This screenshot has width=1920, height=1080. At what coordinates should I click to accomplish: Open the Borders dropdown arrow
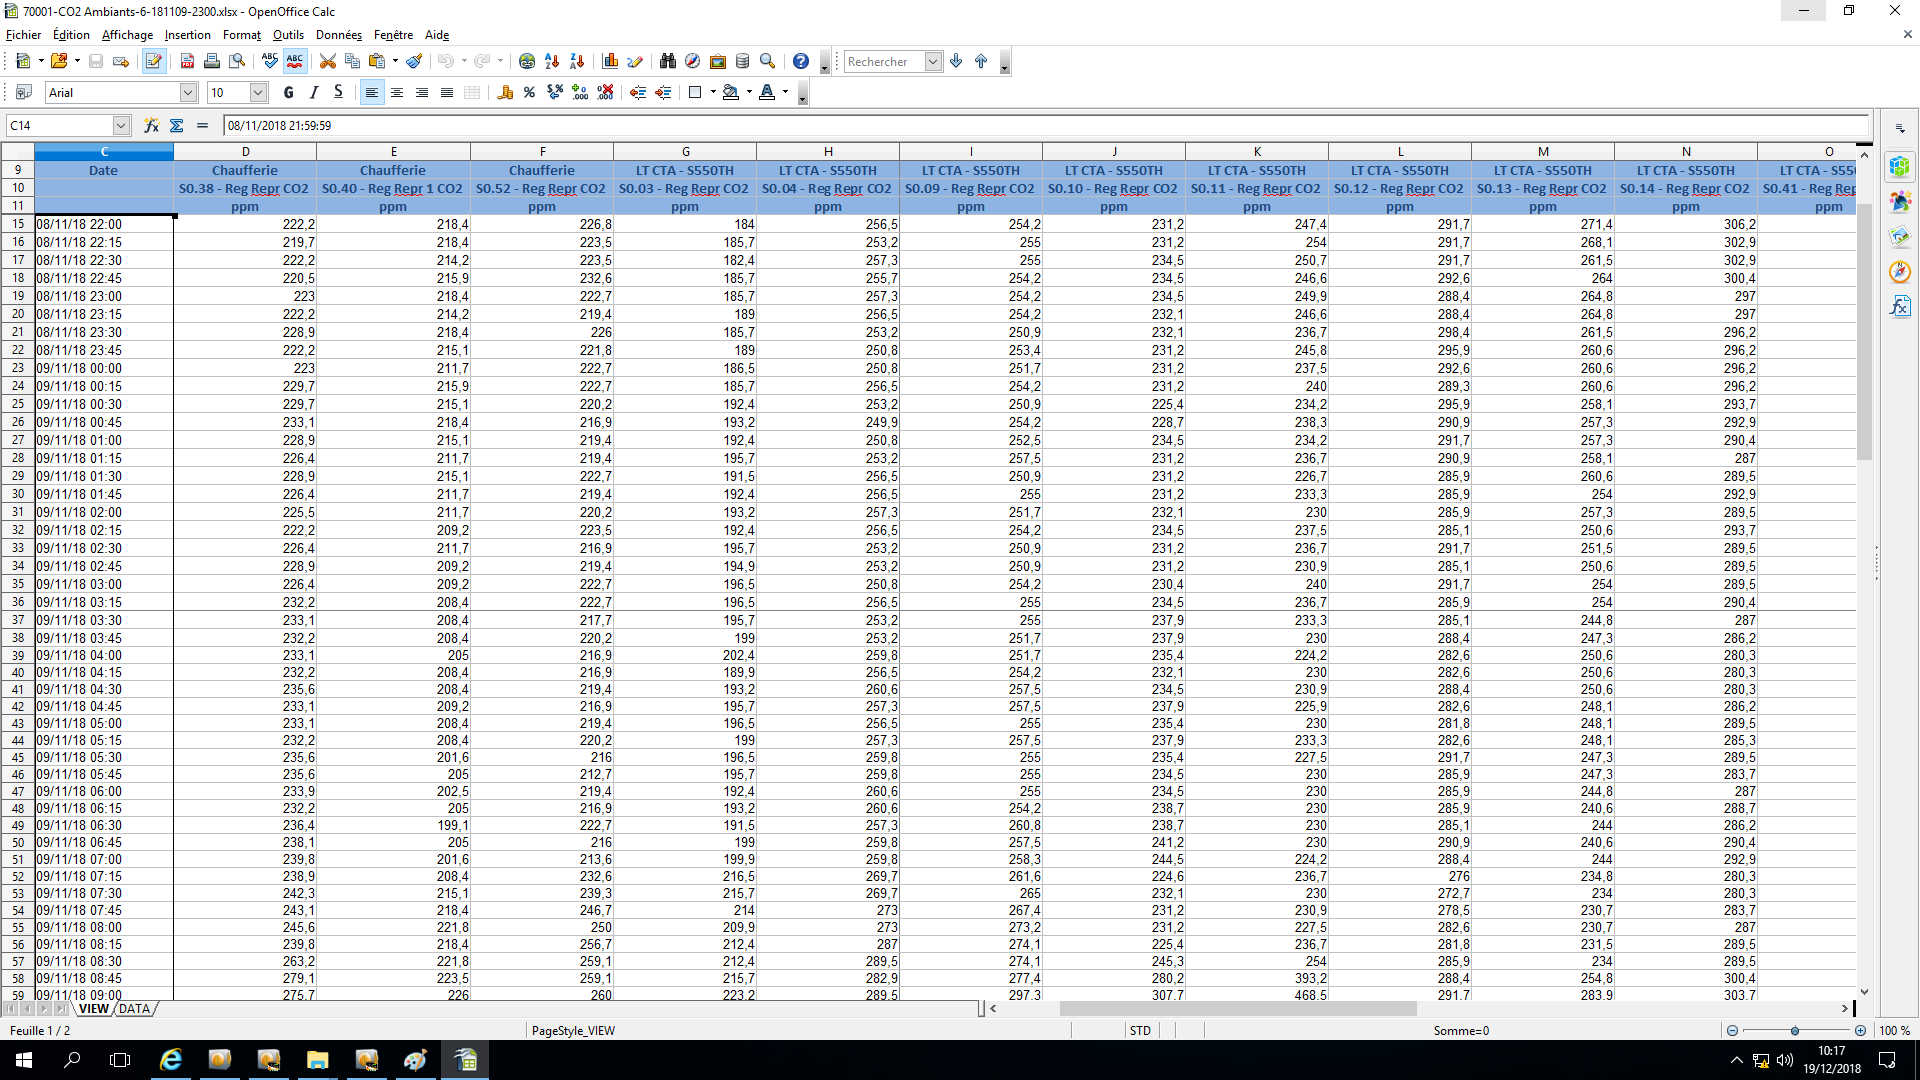click(713, 92)
